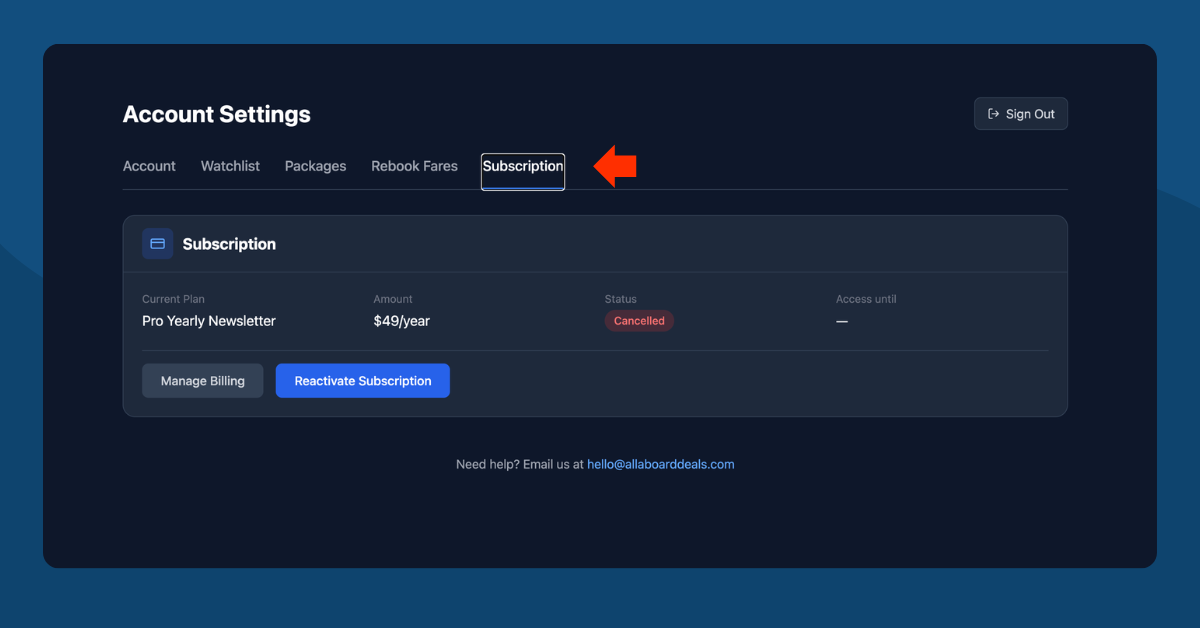The image size is (1200, 628).
Task: Click the Need help text near the bottom
Action: 519,464
